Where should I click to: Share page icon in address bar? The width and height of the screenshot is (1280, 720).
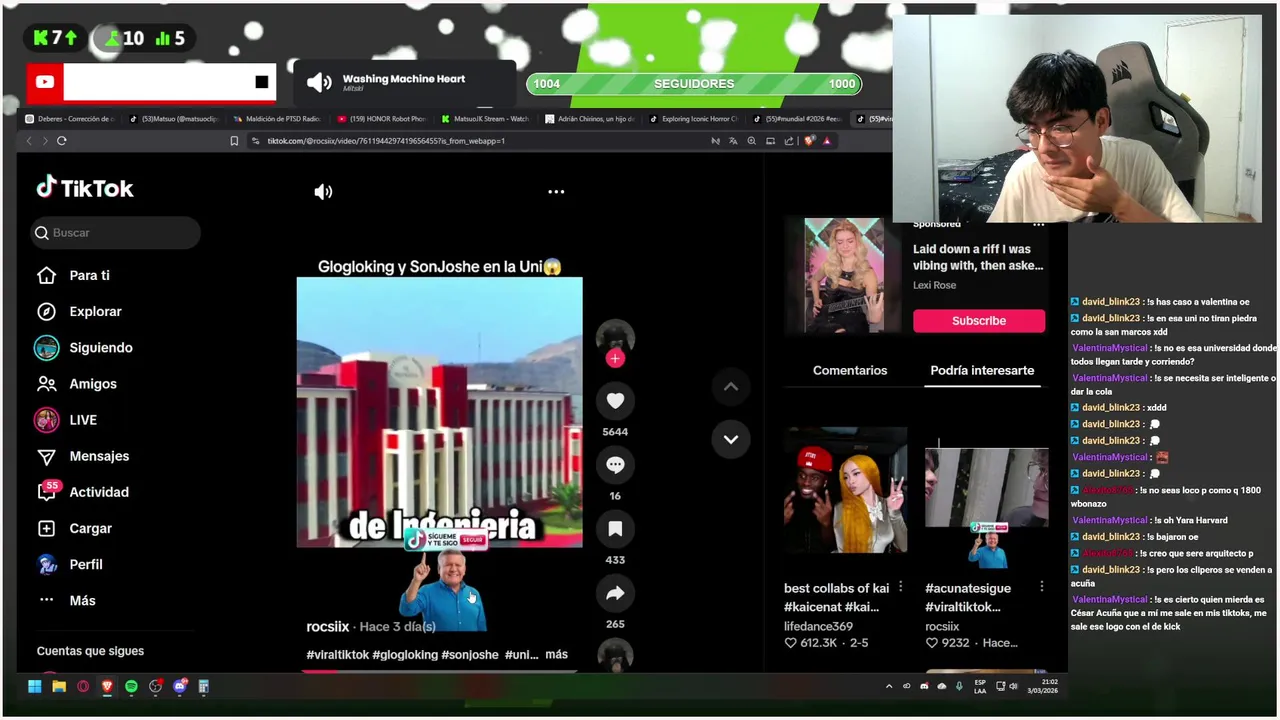[789, 141]
